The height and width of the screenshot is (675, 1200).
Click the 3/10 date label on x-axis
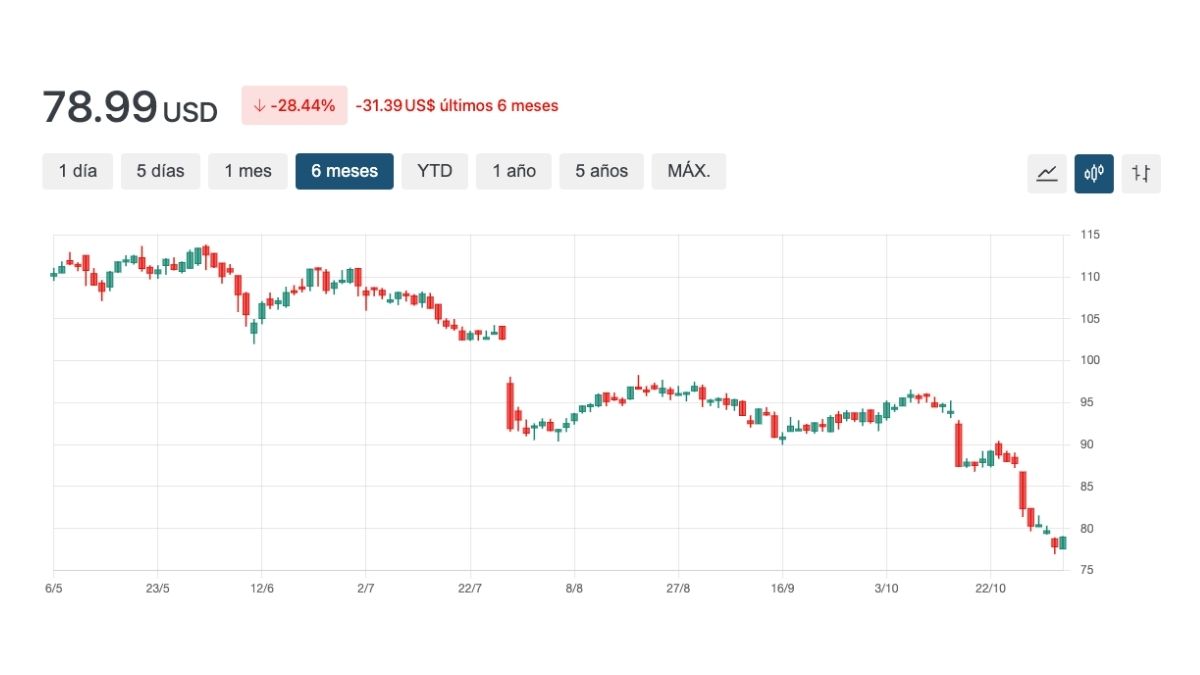(886, 588)
